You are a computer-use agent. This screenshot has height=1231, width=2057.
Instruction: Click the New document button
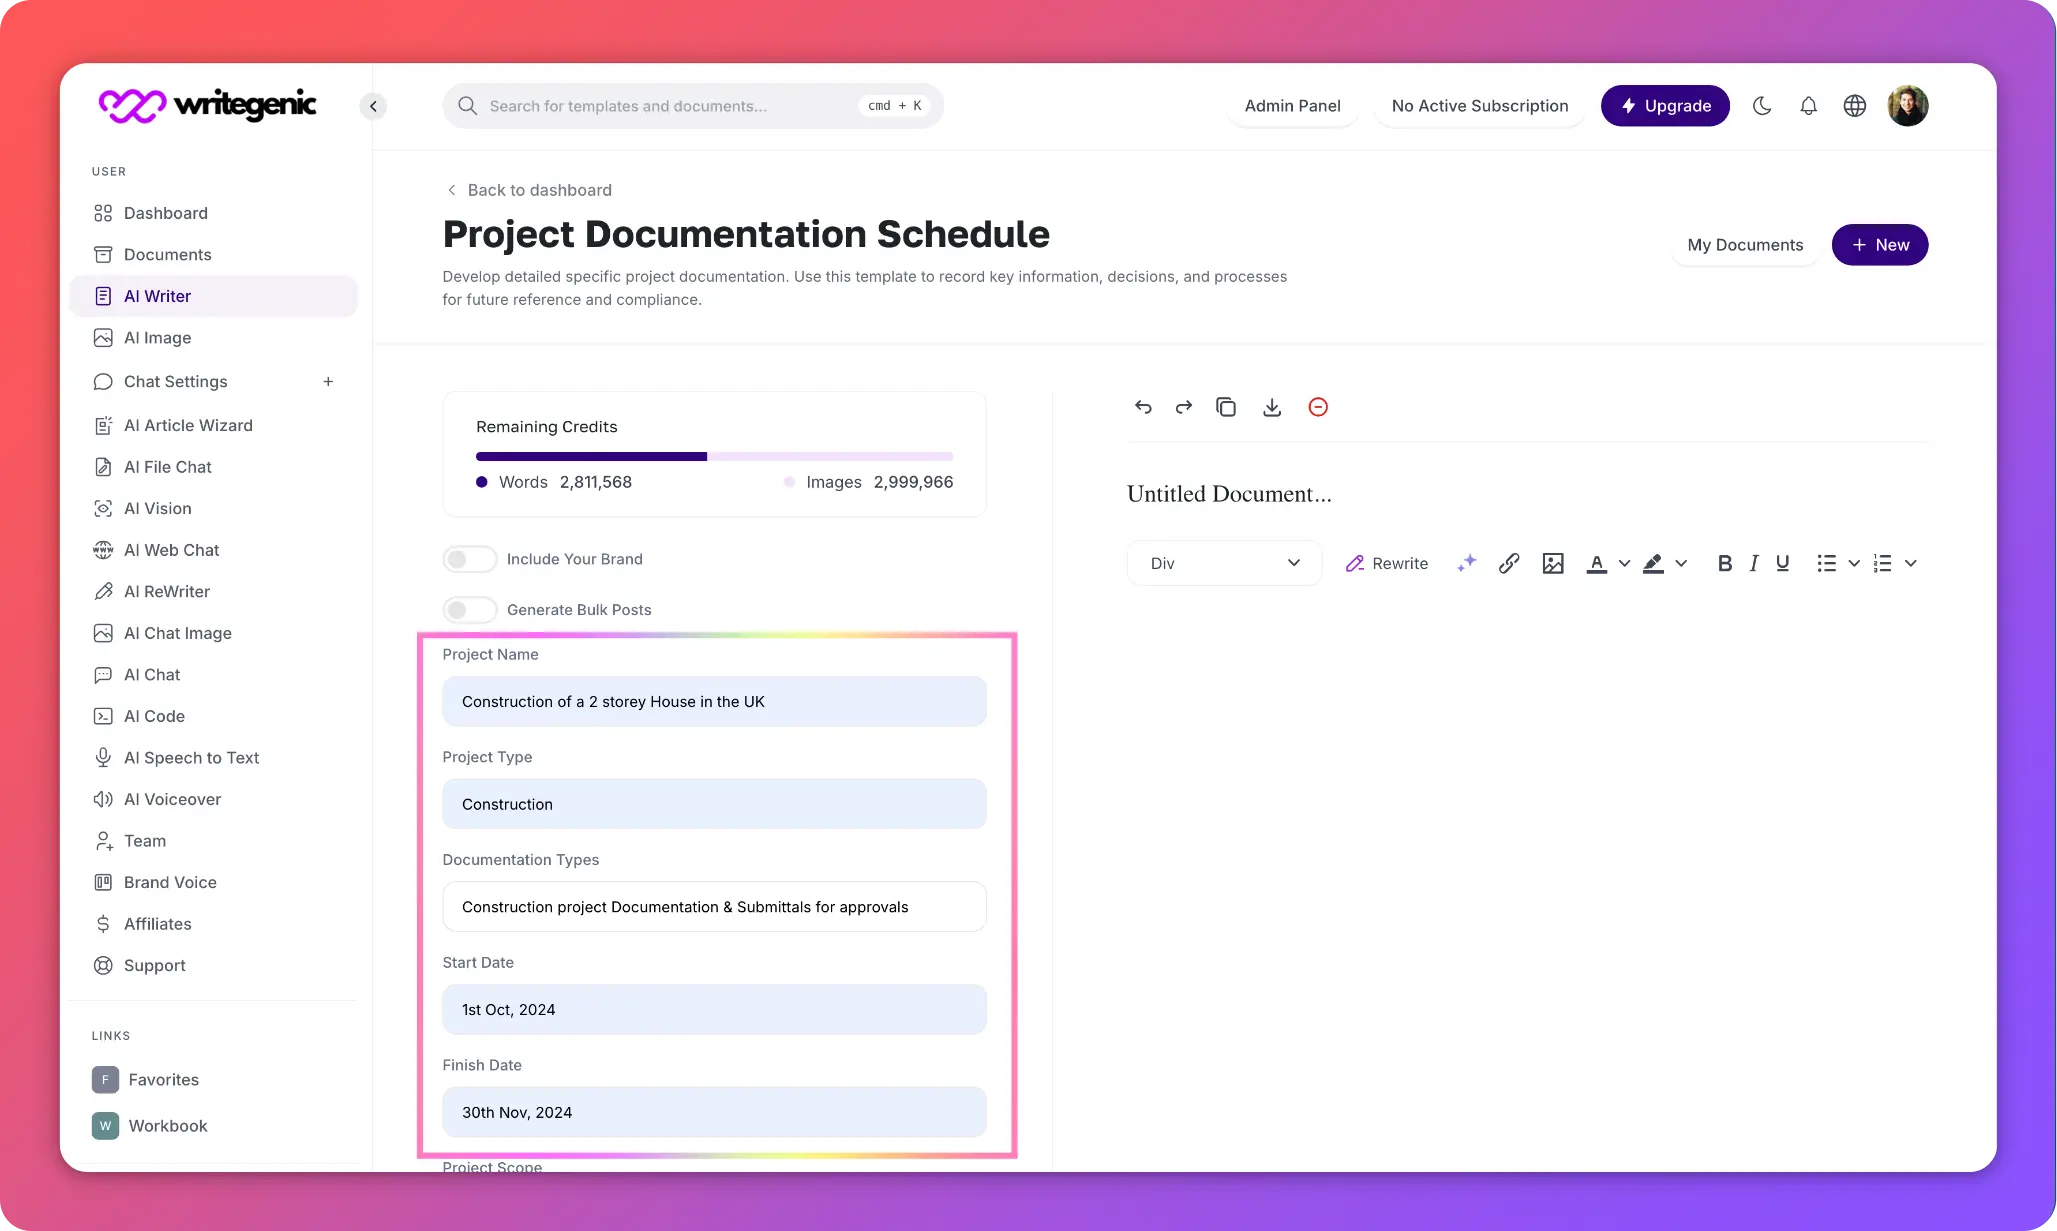coord(1880,245)
